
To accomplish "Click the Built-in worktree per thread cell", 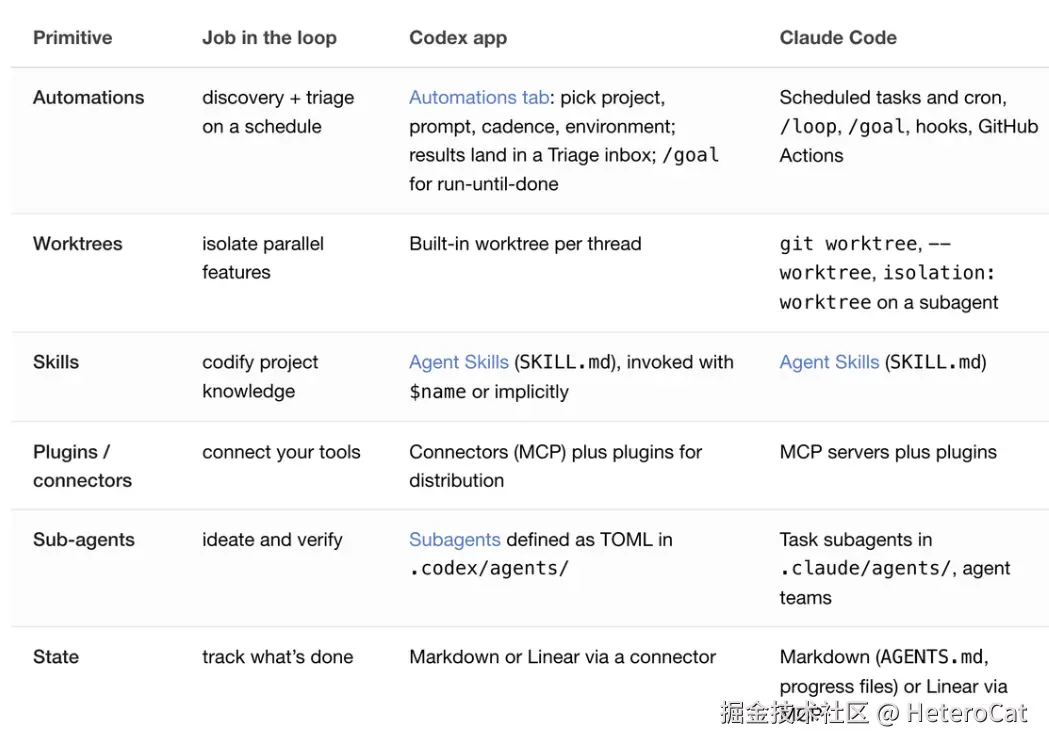I will pos(525,244).
